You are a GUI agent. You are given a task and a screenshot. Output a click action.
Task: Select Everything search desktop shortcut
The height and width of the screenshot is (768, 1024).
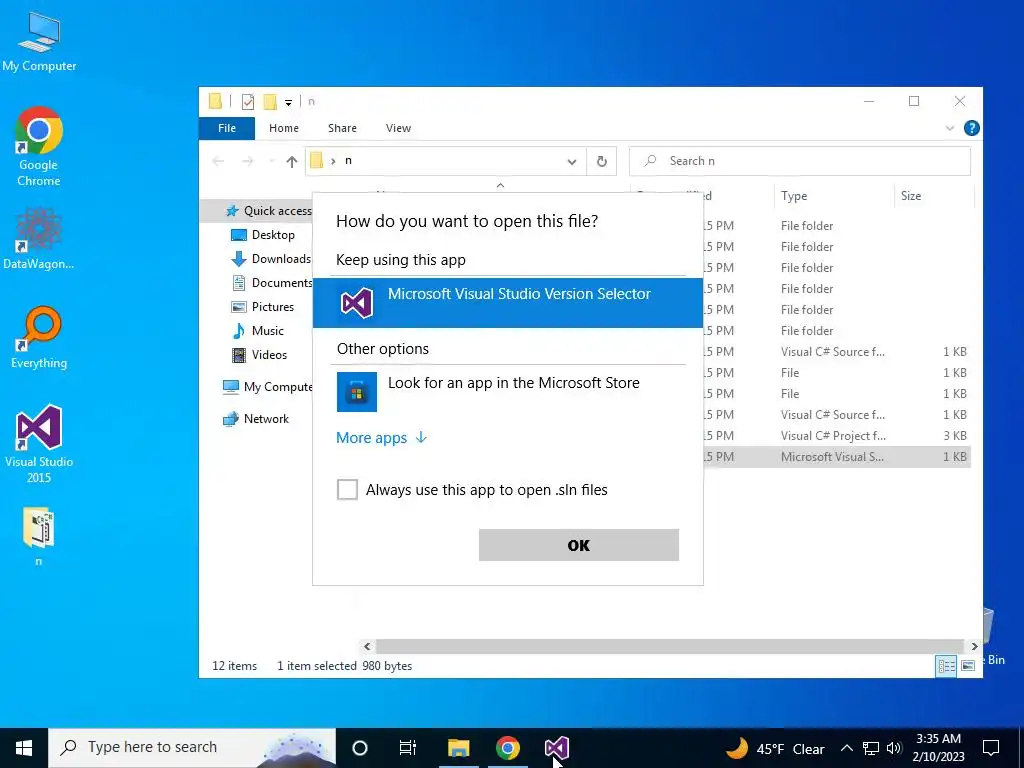click(x=39, y=338)
